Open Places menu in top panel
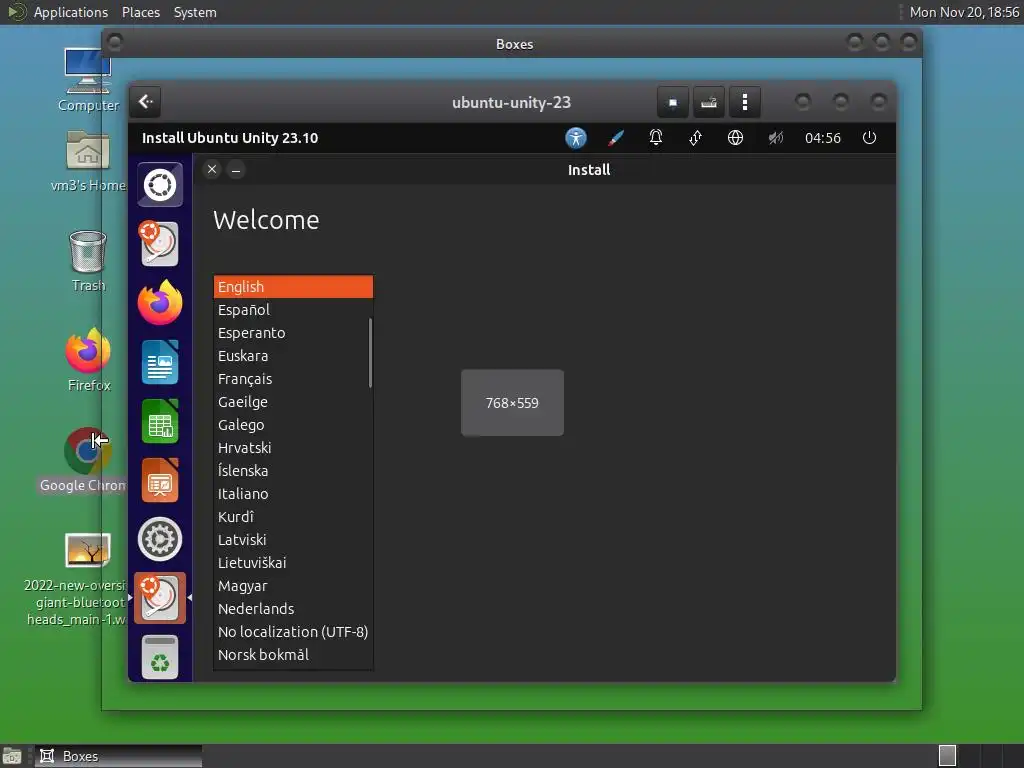This screenshot has width=1024, height=768. [x=141, y=12]
